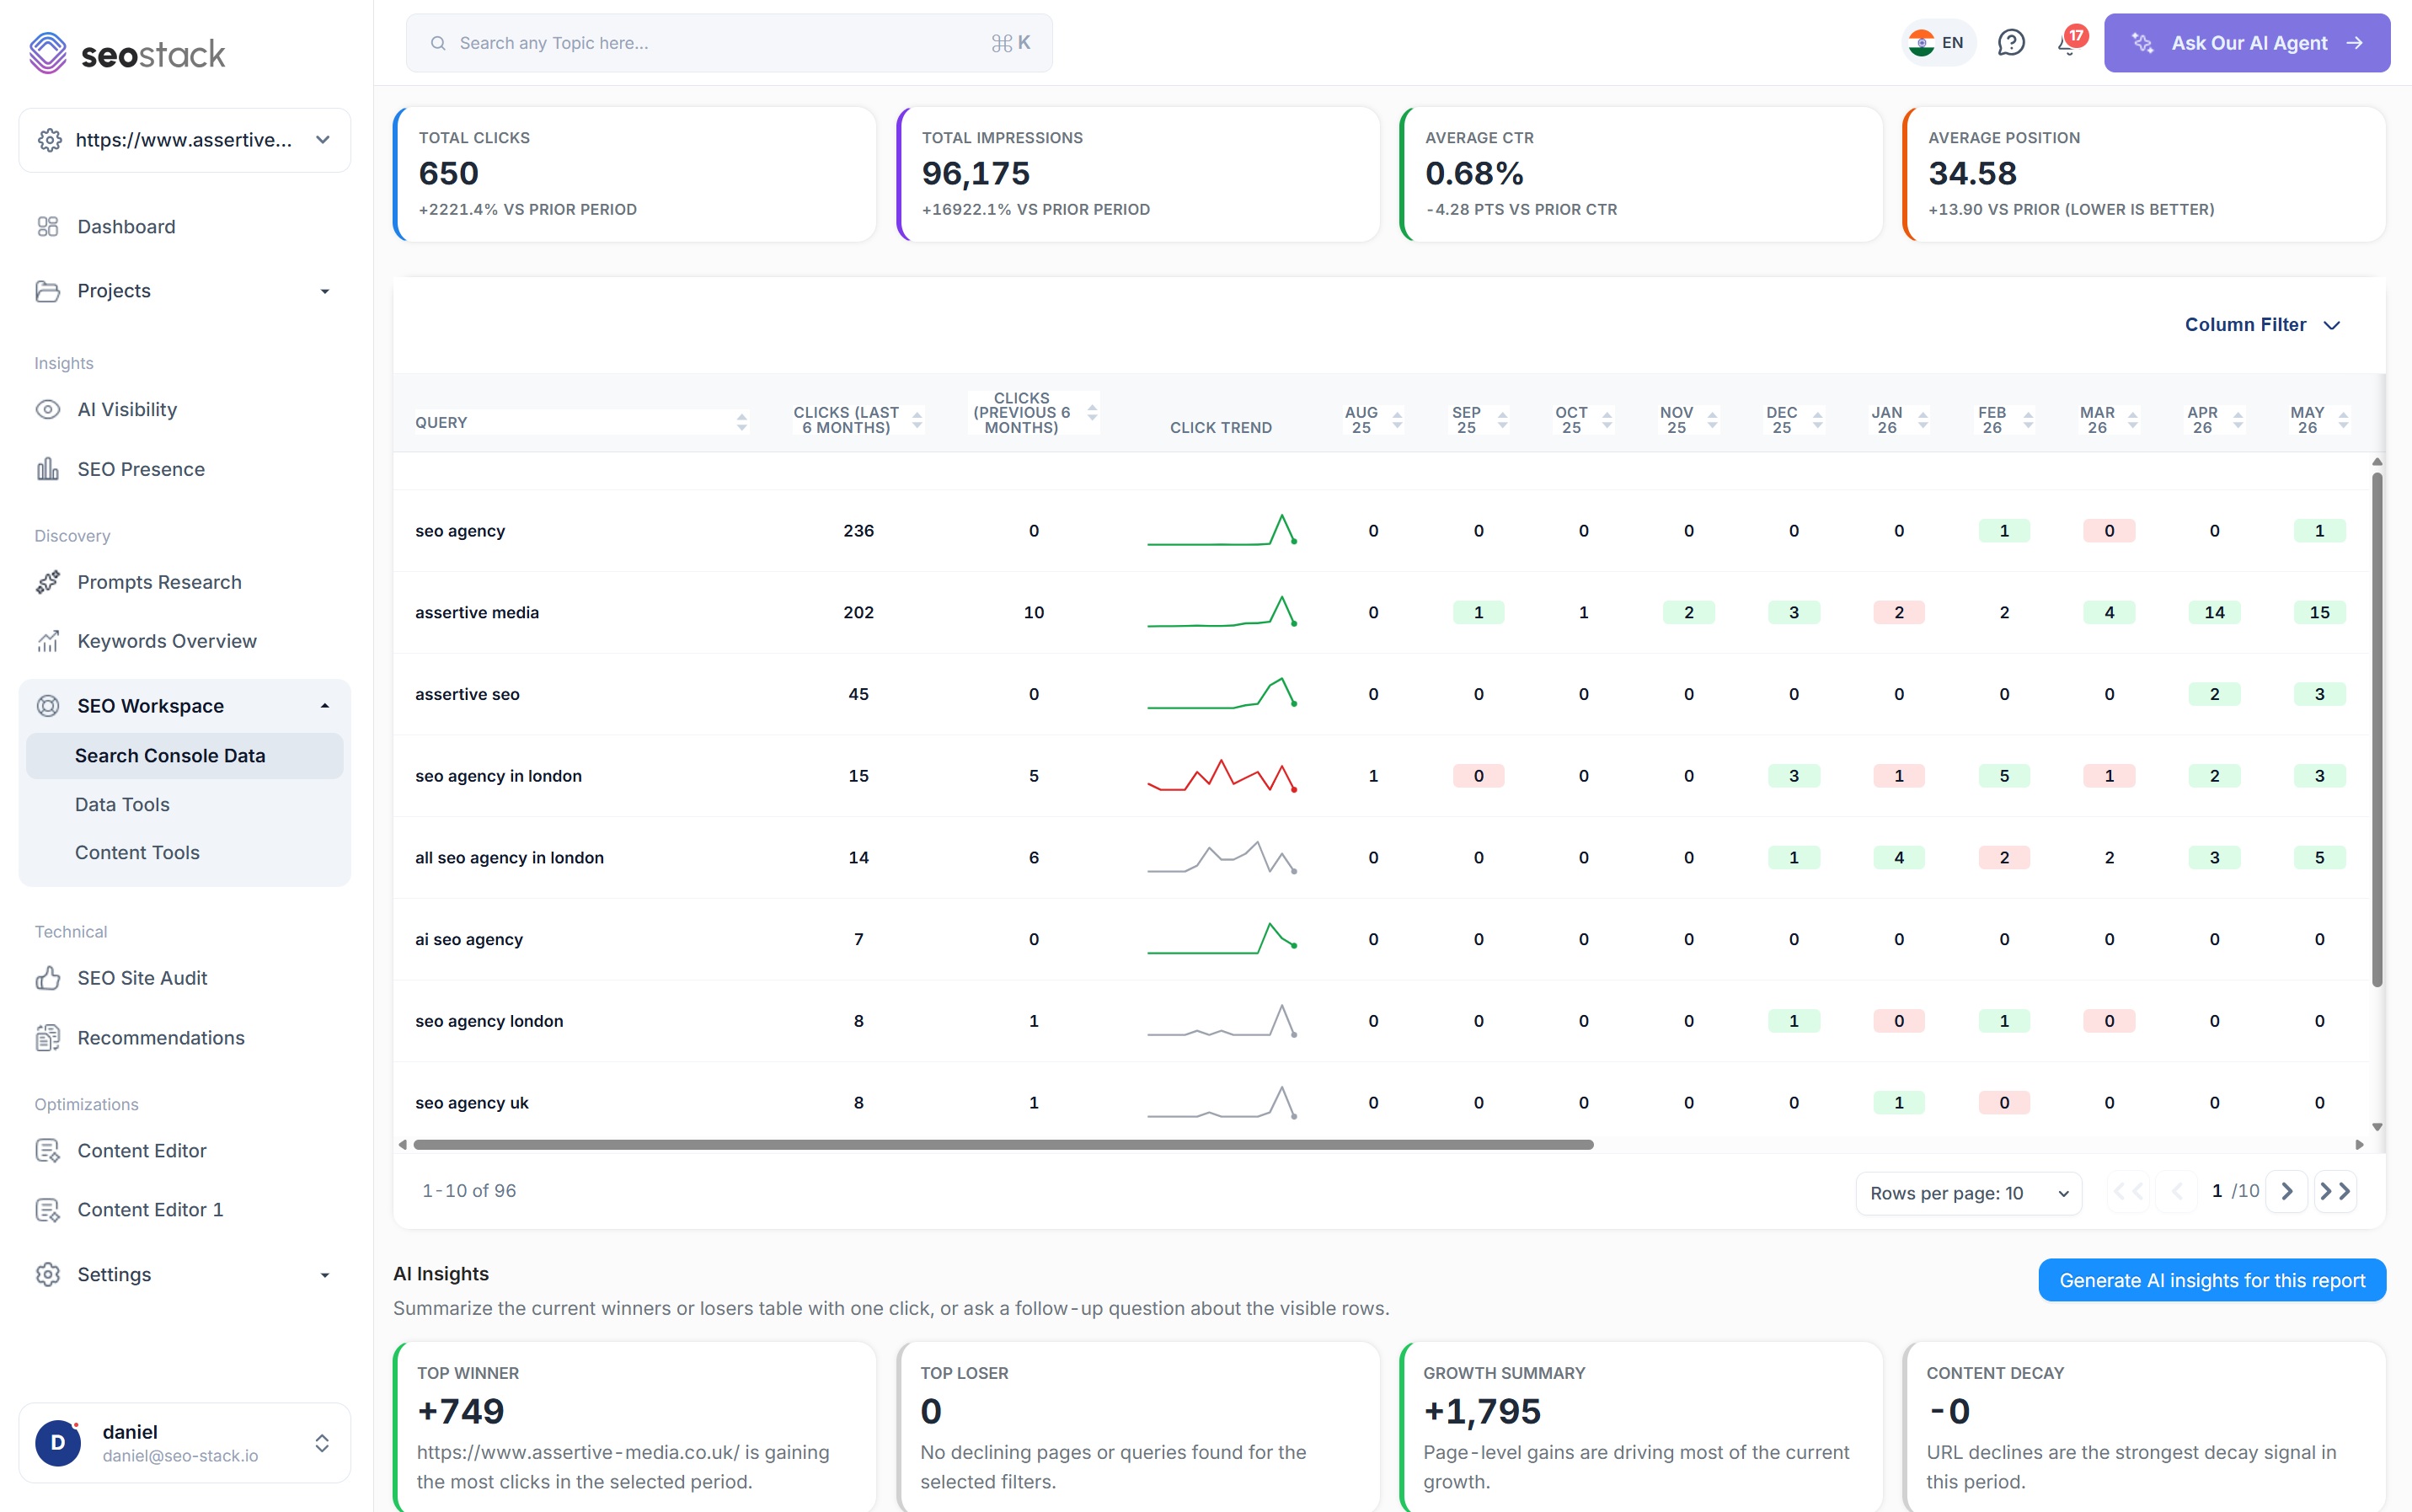Open Recommendations page
2412x1512 pixels.
coord(161,1038)
